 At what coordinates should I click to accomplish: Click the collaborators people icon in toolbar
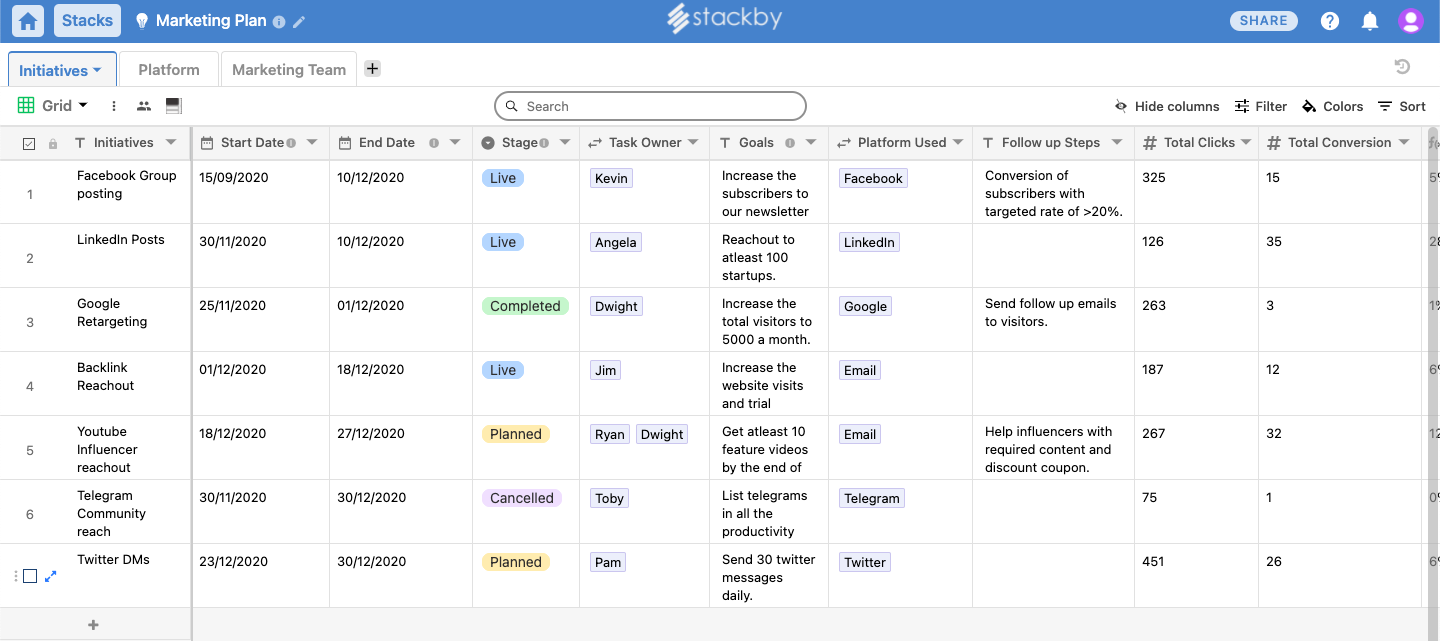[144, 106]
